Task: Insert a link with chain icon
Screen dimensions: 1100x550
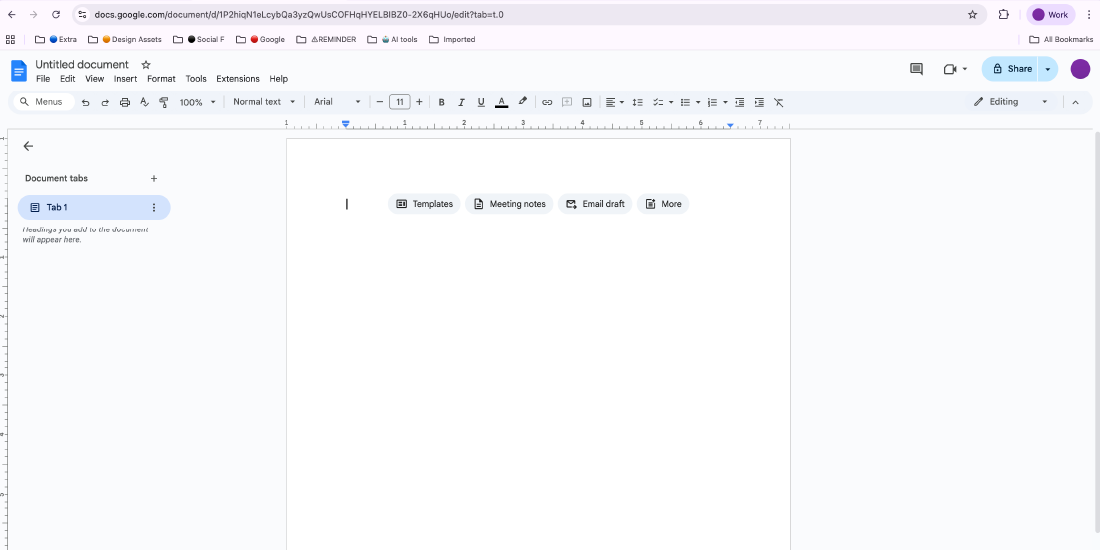Action: [x=547, y=102]
